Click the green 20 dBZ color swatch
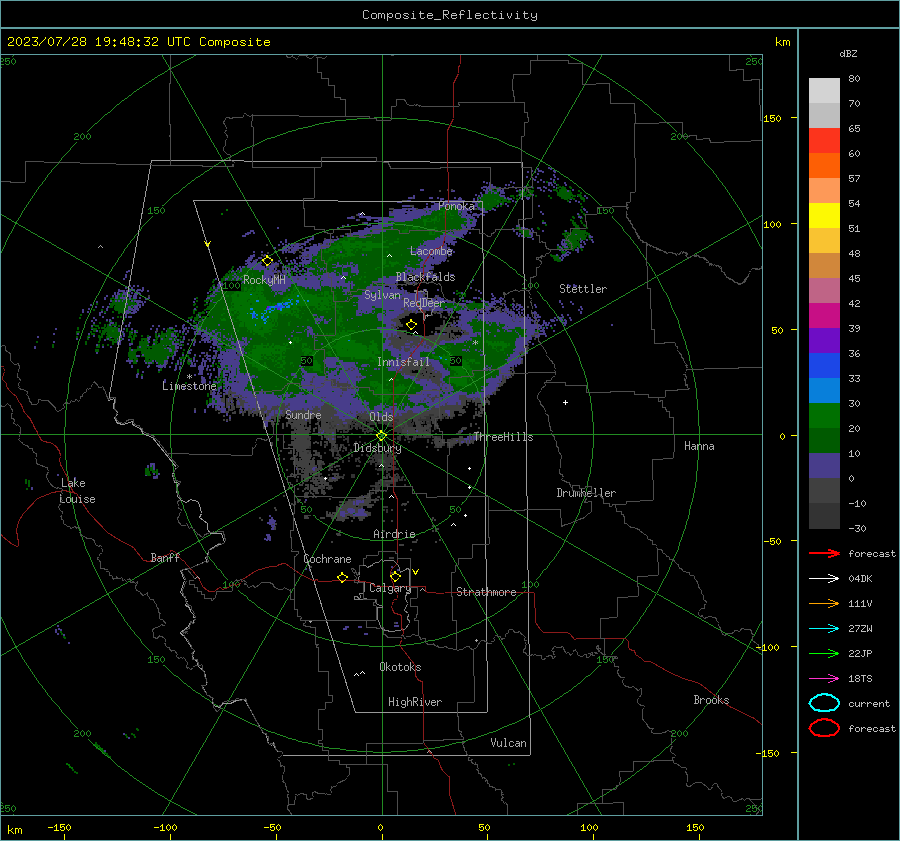This screenshot has height=841, width=900. coord(824,416)
